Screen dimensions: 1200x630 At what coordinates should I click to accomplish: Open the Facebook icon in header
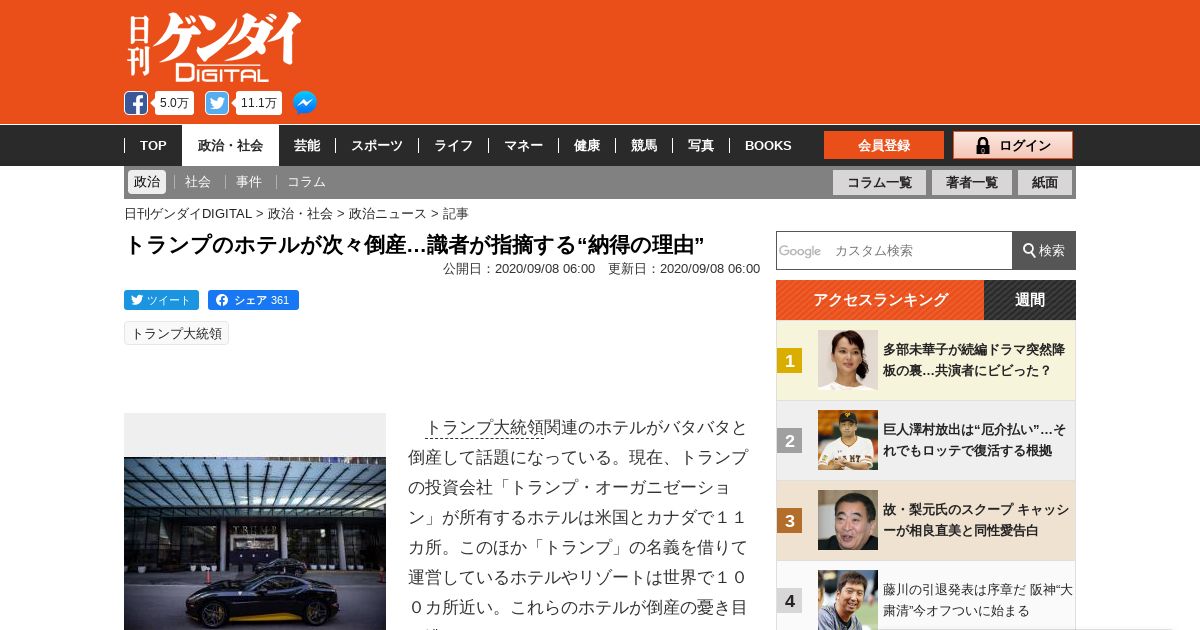[x=136, y=103]
